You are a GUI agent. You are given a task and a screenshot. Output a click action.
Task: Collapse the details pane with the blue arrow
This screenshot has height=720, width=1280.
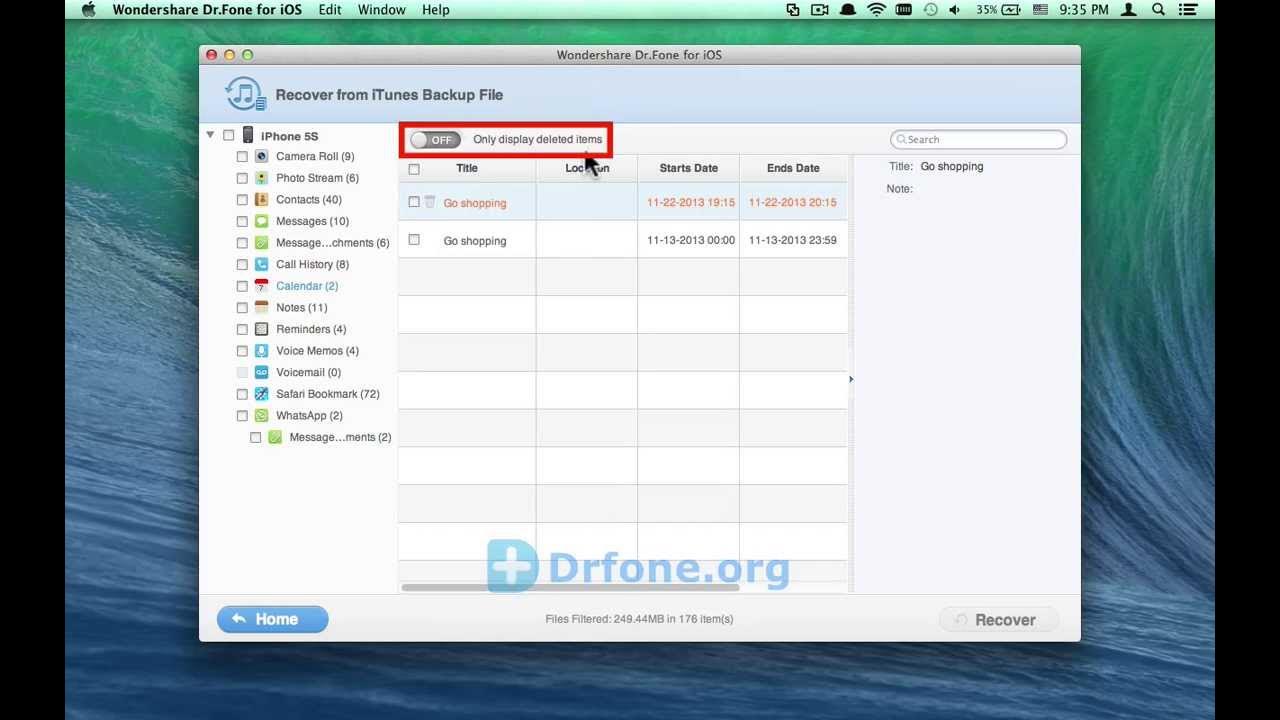(x=851, y=379)
